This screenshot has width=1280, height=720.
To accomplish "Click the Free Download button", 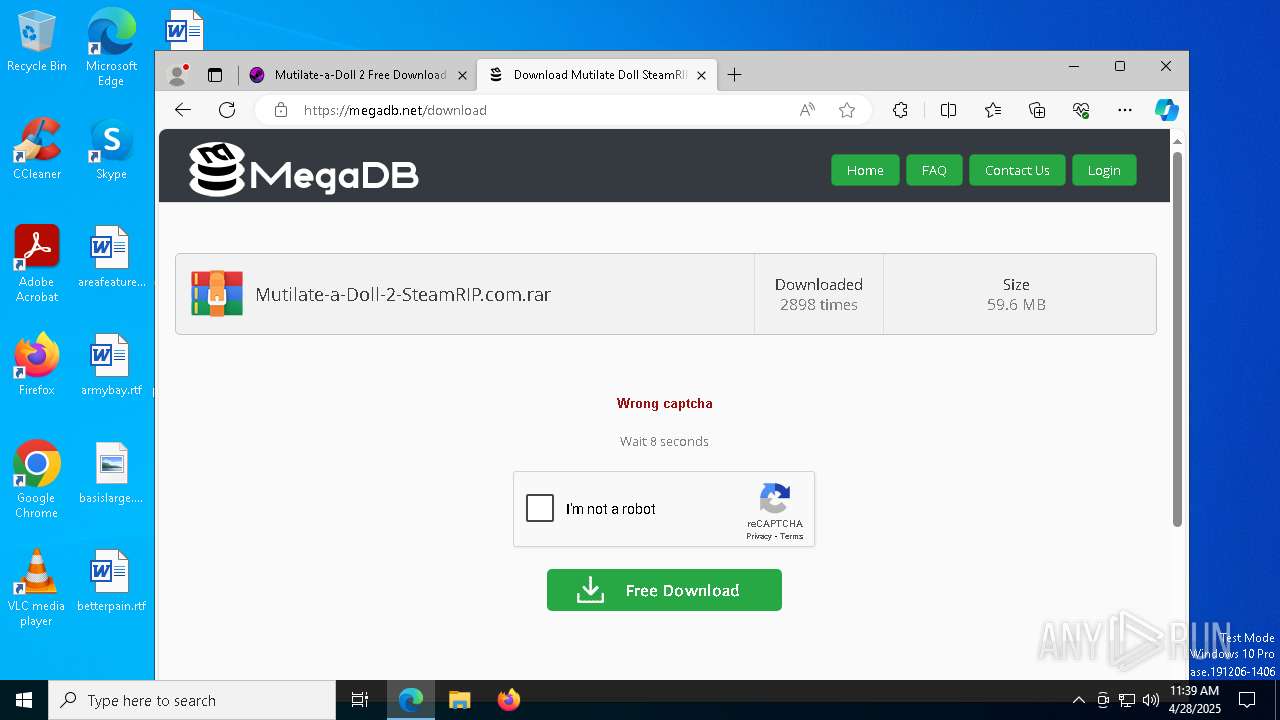I will (x=664, y=590).
